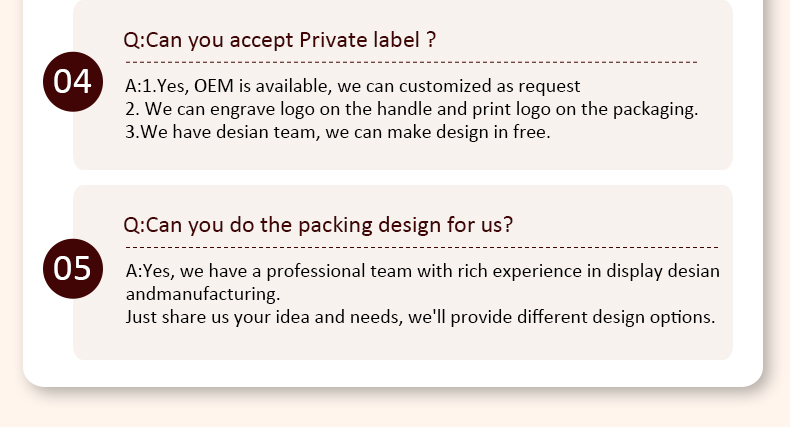
Task: Click the words 'packing design' in the question
Action: click(364, 225)
